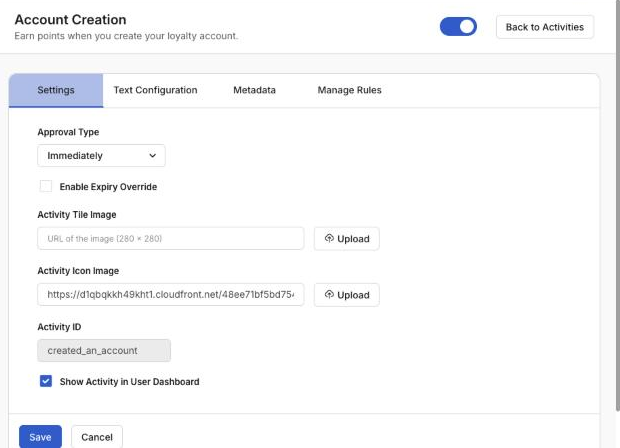Uncheck Show Activity in User Dashboard
The width and height of the screenshot is (620, 448).
pyautogui.click(x=46, y=381)
